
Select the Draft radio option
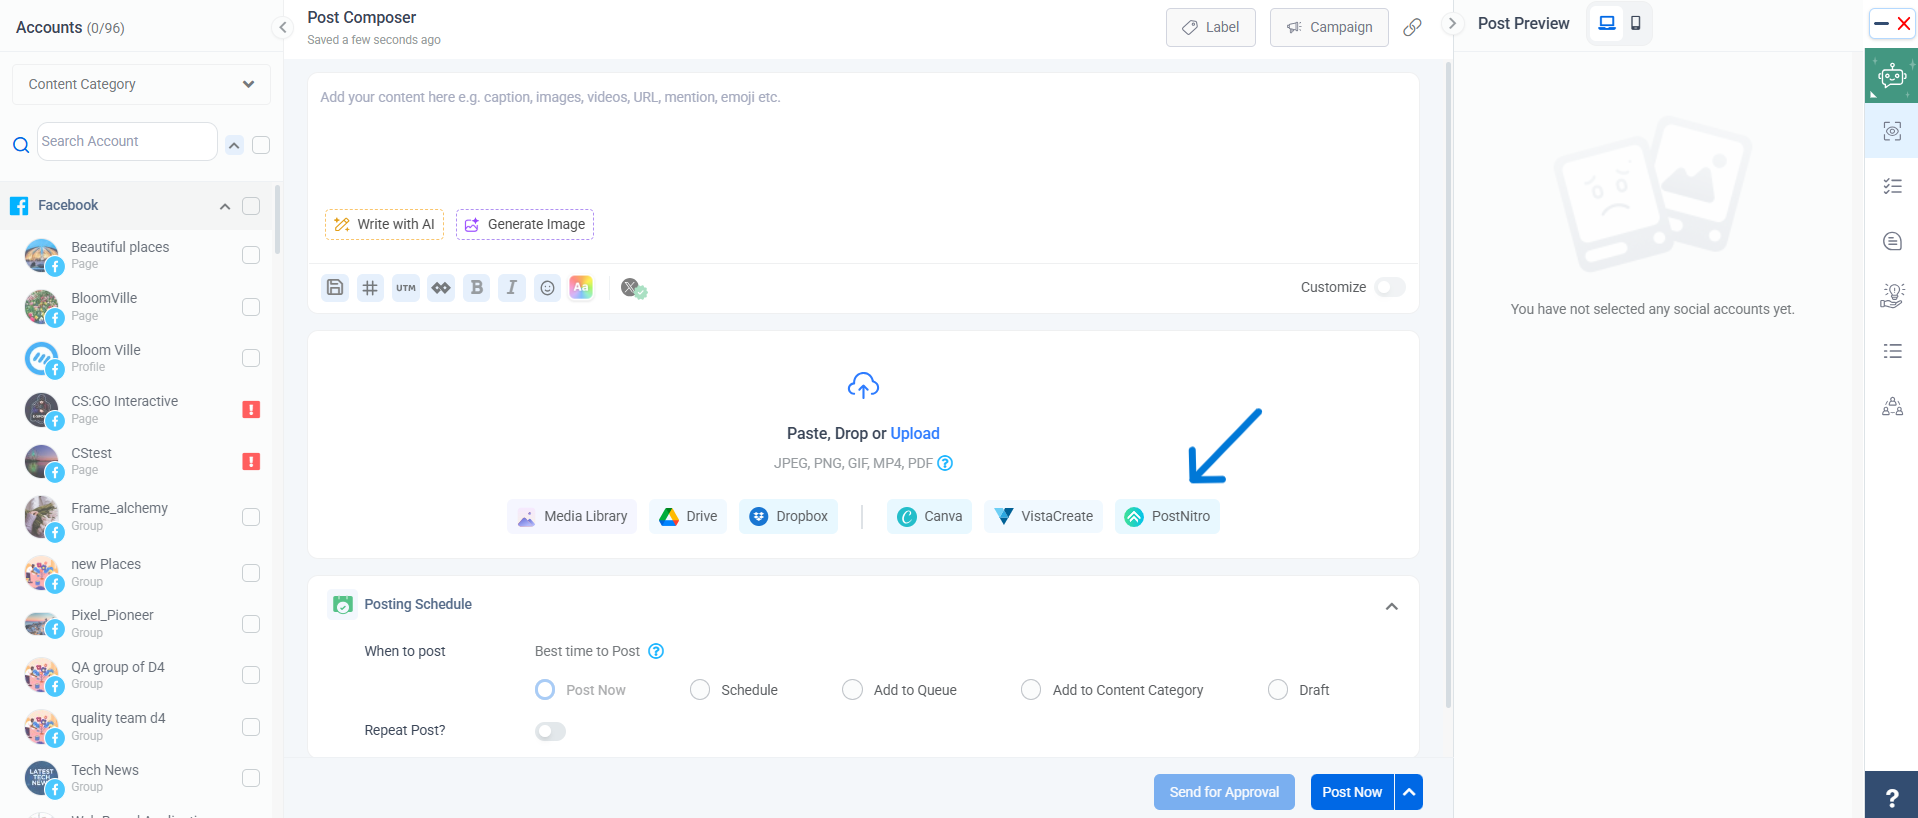coord(1278,690)
